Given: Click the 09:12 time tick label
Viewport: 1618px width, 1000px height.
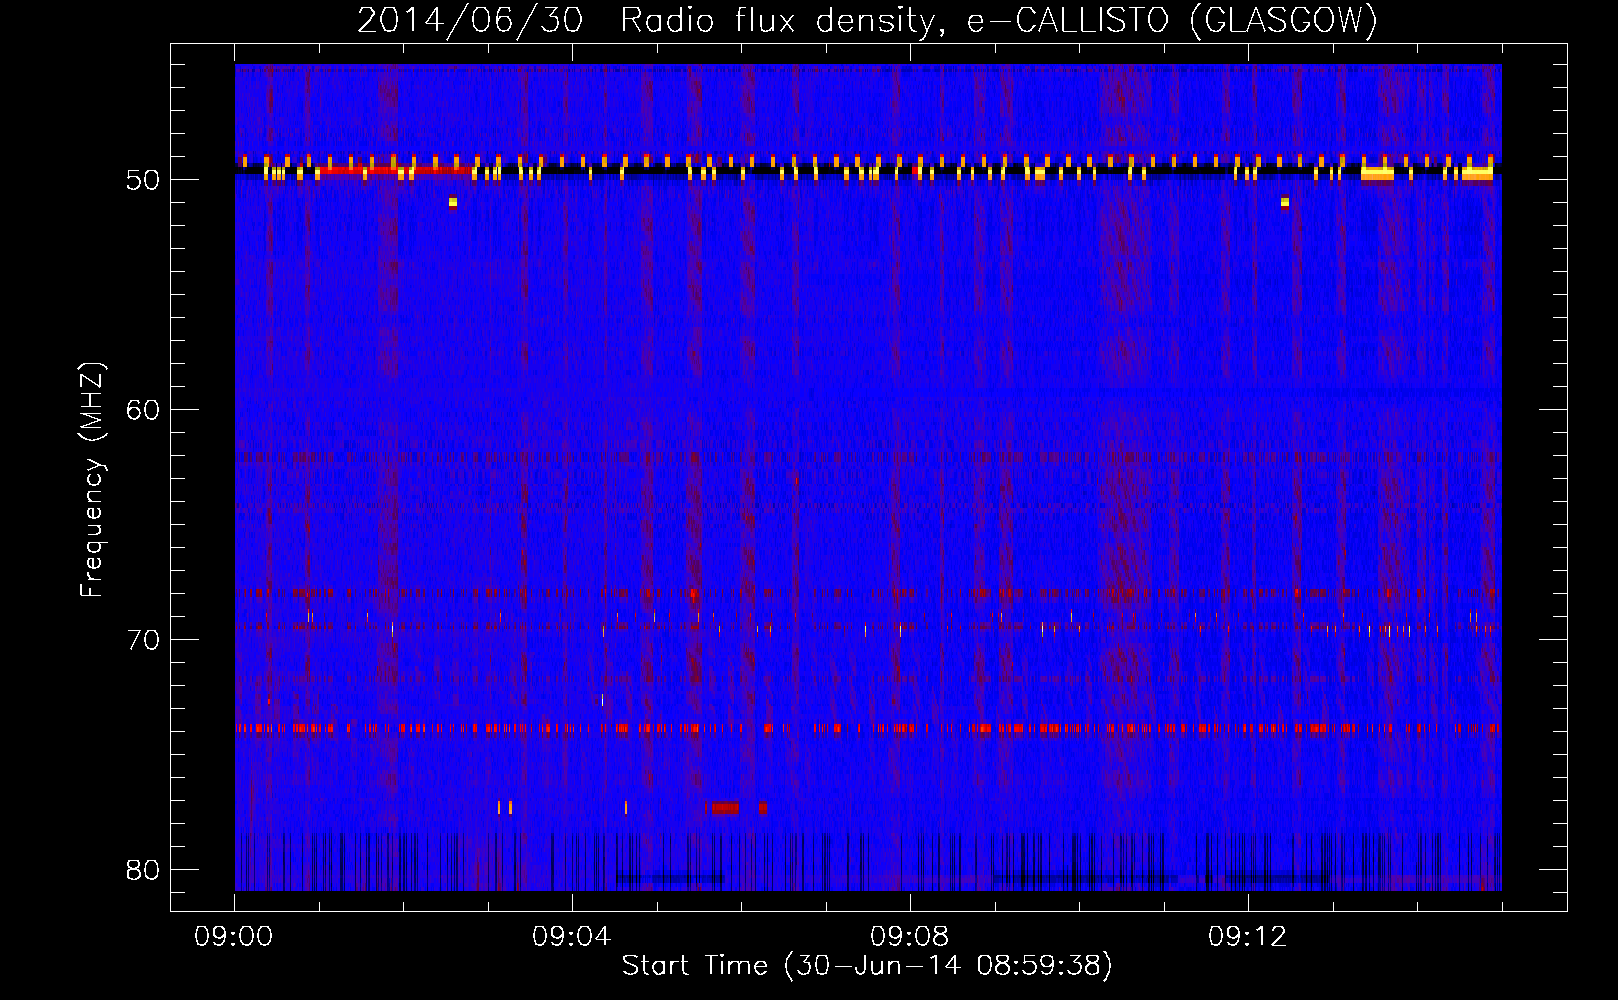Looking at the screenshot, I should tap(1248, 937).
